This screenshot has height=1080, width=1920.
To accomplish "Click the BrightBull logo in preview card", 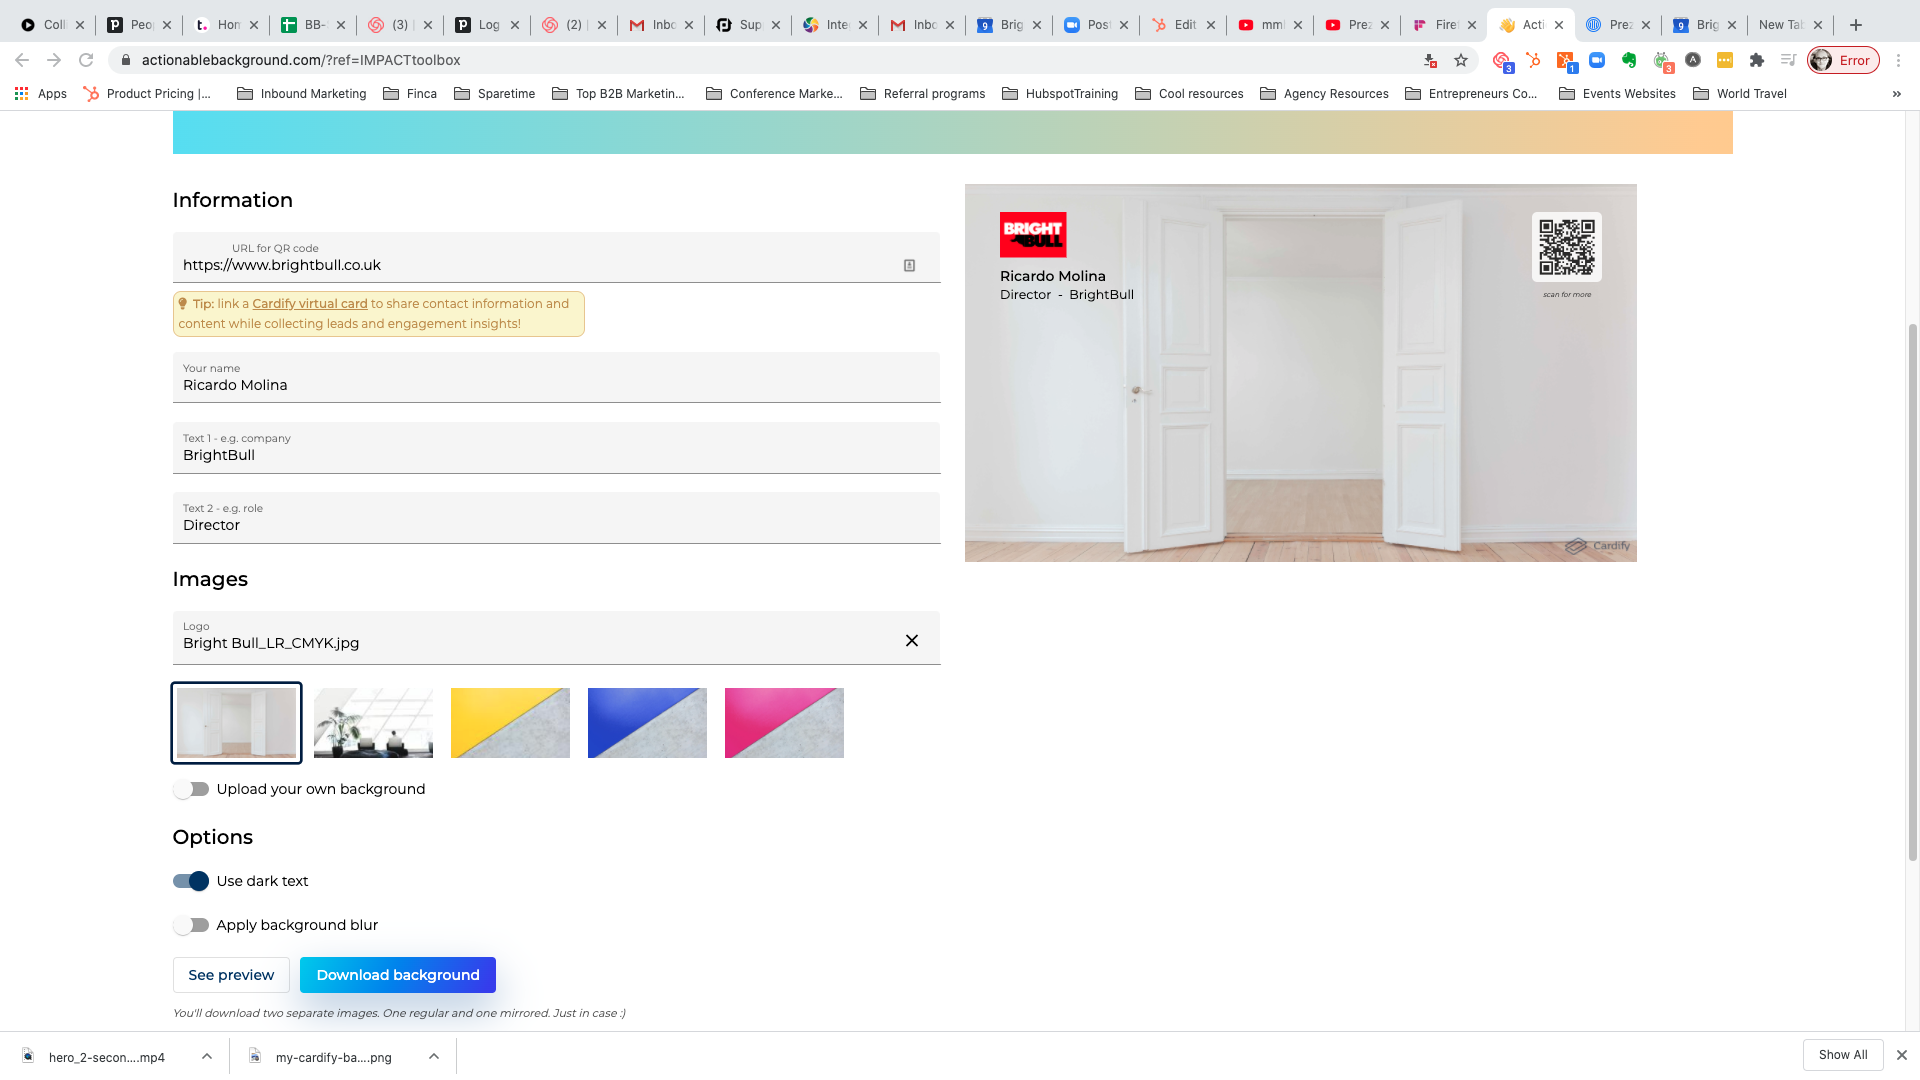I will [x=1033, y=233].
